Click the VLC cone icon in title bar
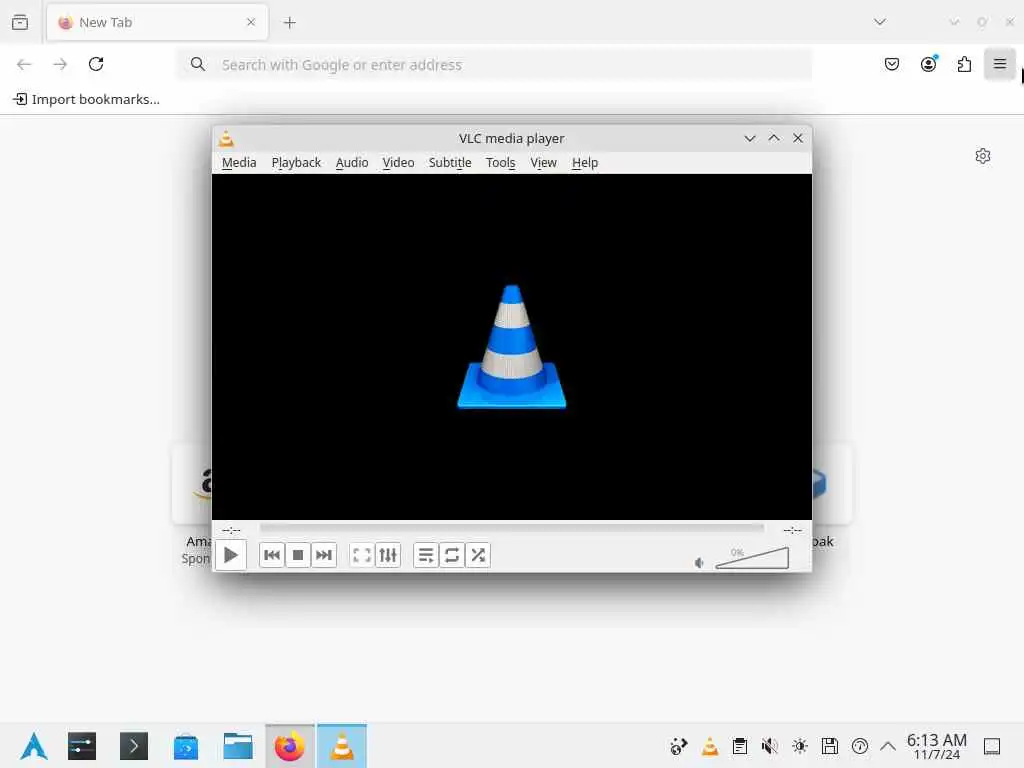 coord(226,138)
